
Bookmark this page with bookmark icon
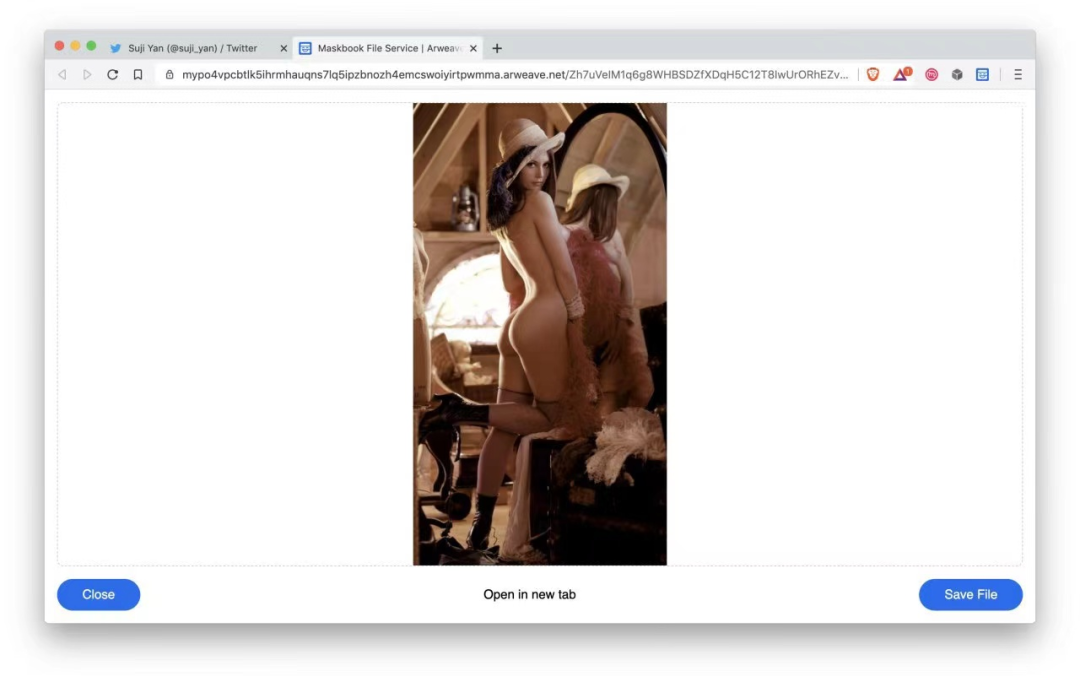(138, 74)
